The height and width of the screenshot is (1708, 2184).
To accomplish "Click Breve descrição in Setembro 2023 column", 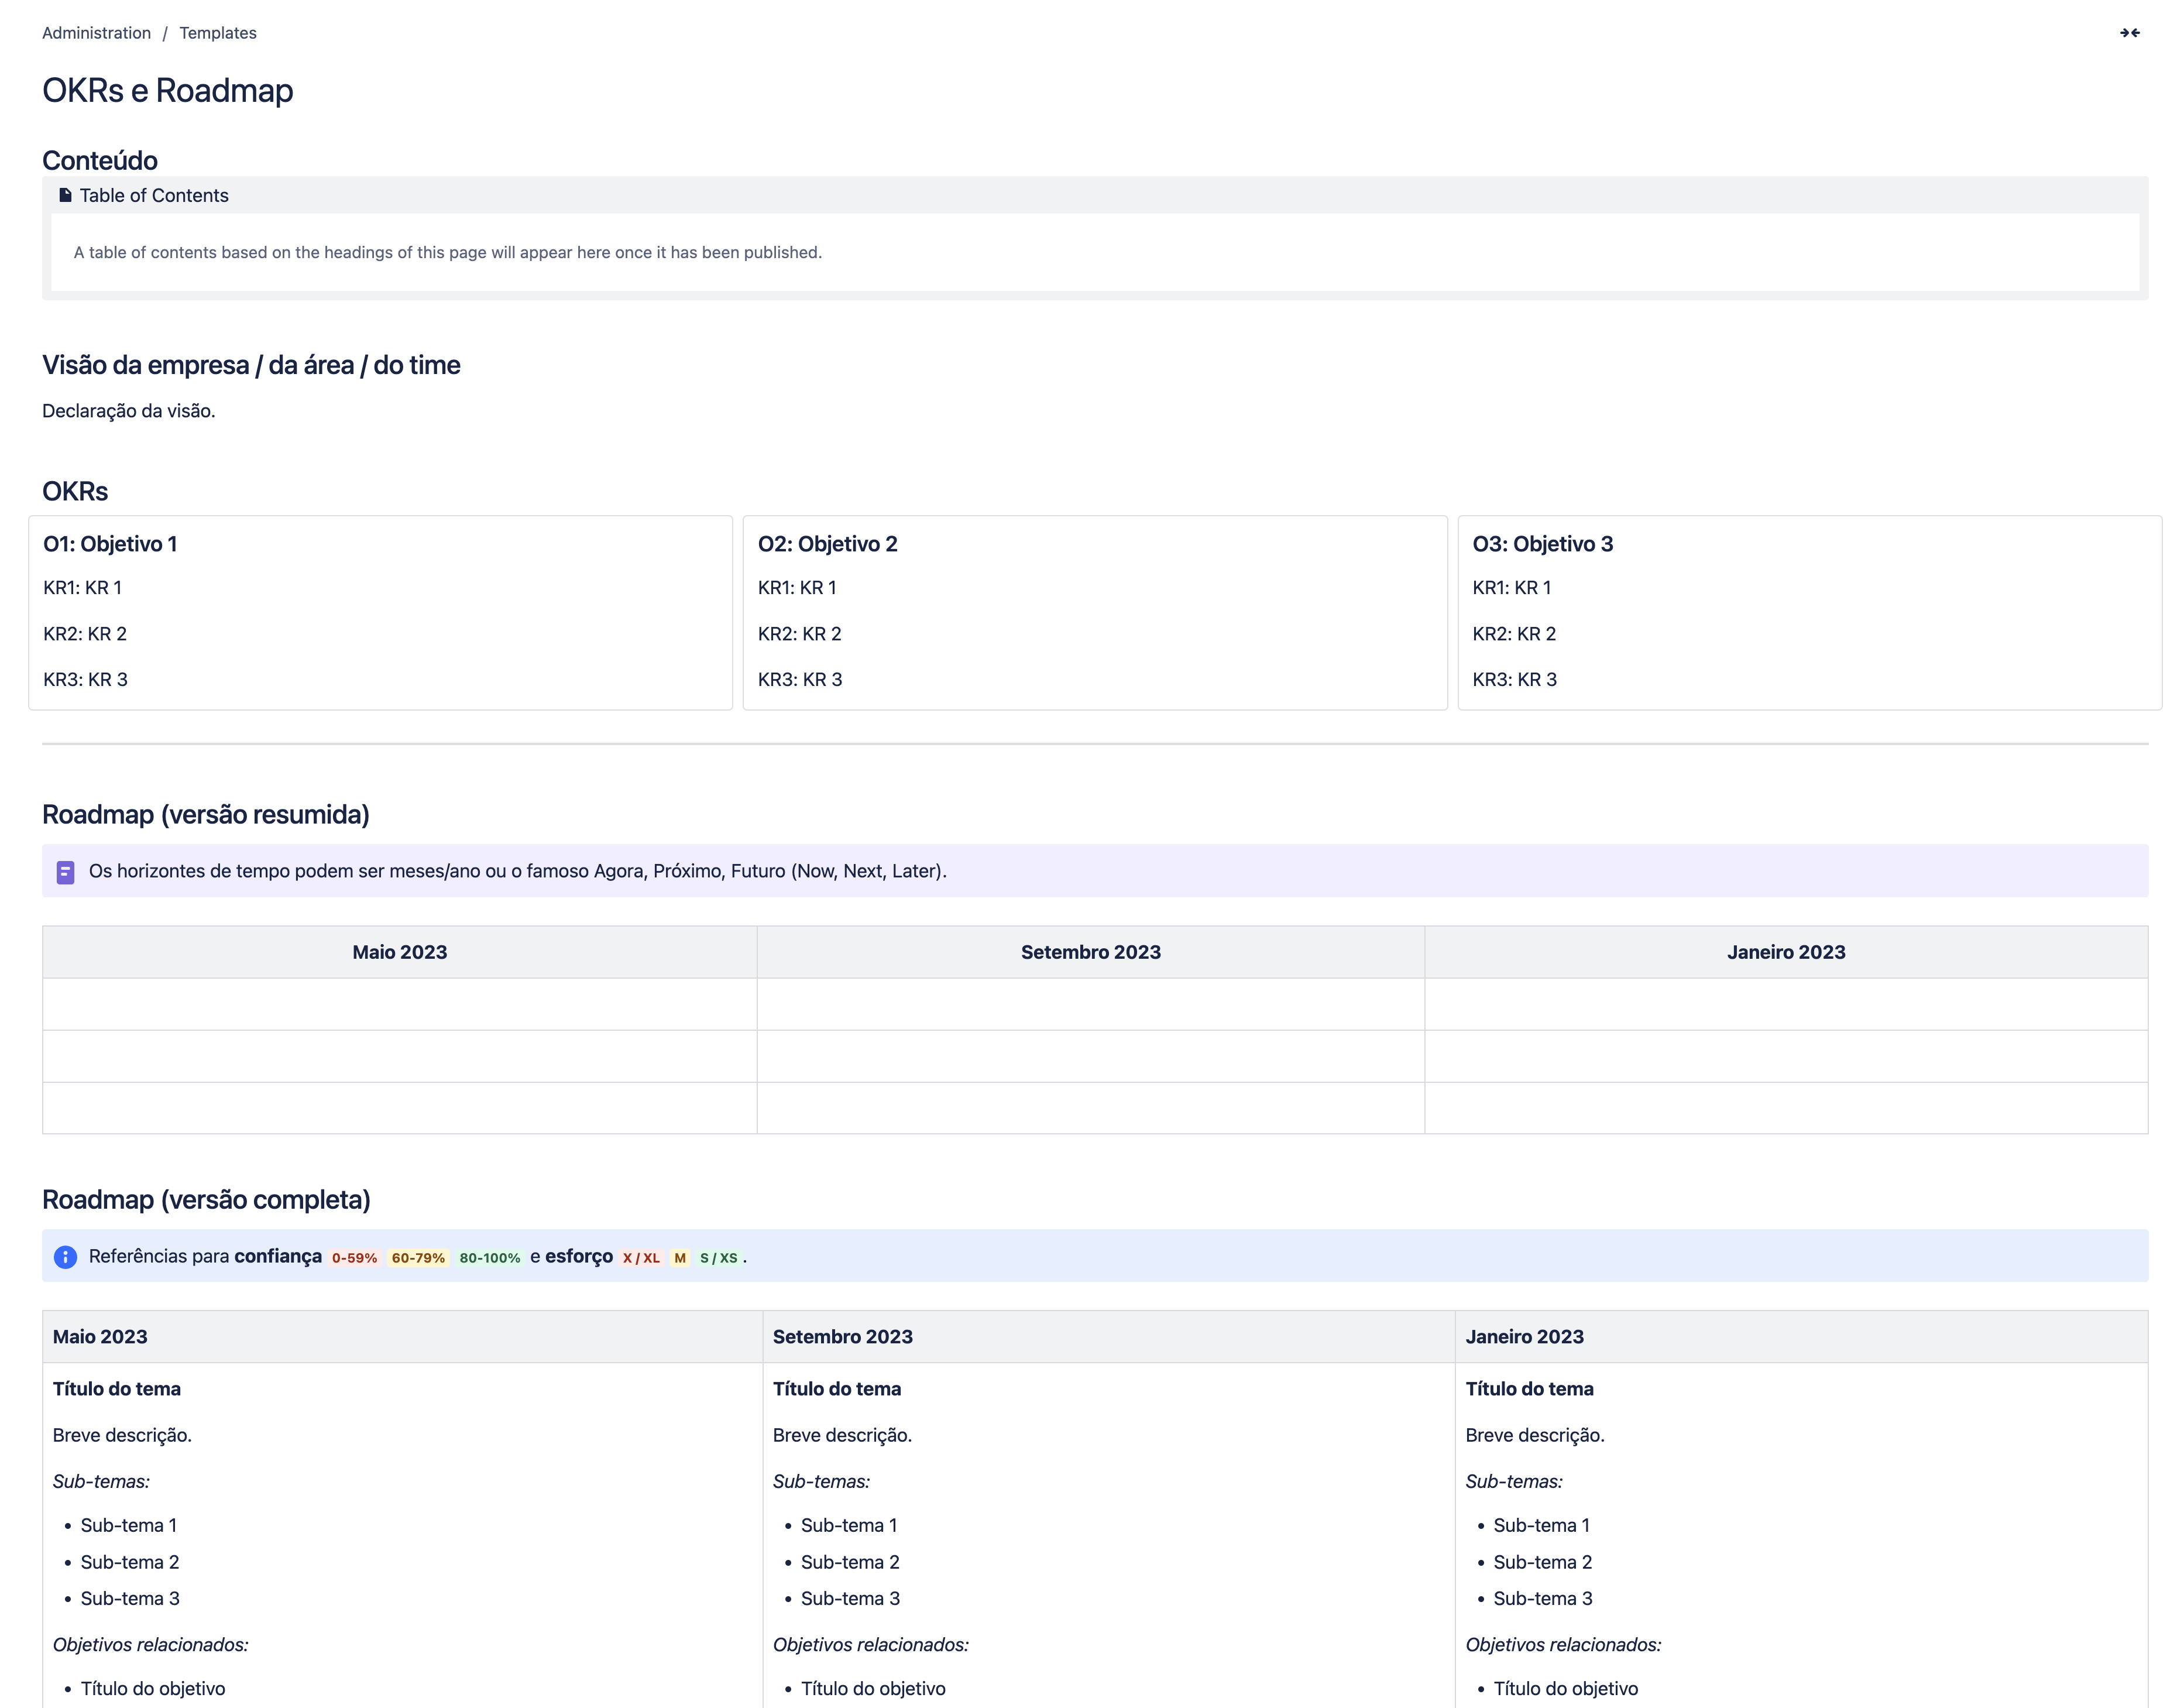I will [x=842, y=1436].
